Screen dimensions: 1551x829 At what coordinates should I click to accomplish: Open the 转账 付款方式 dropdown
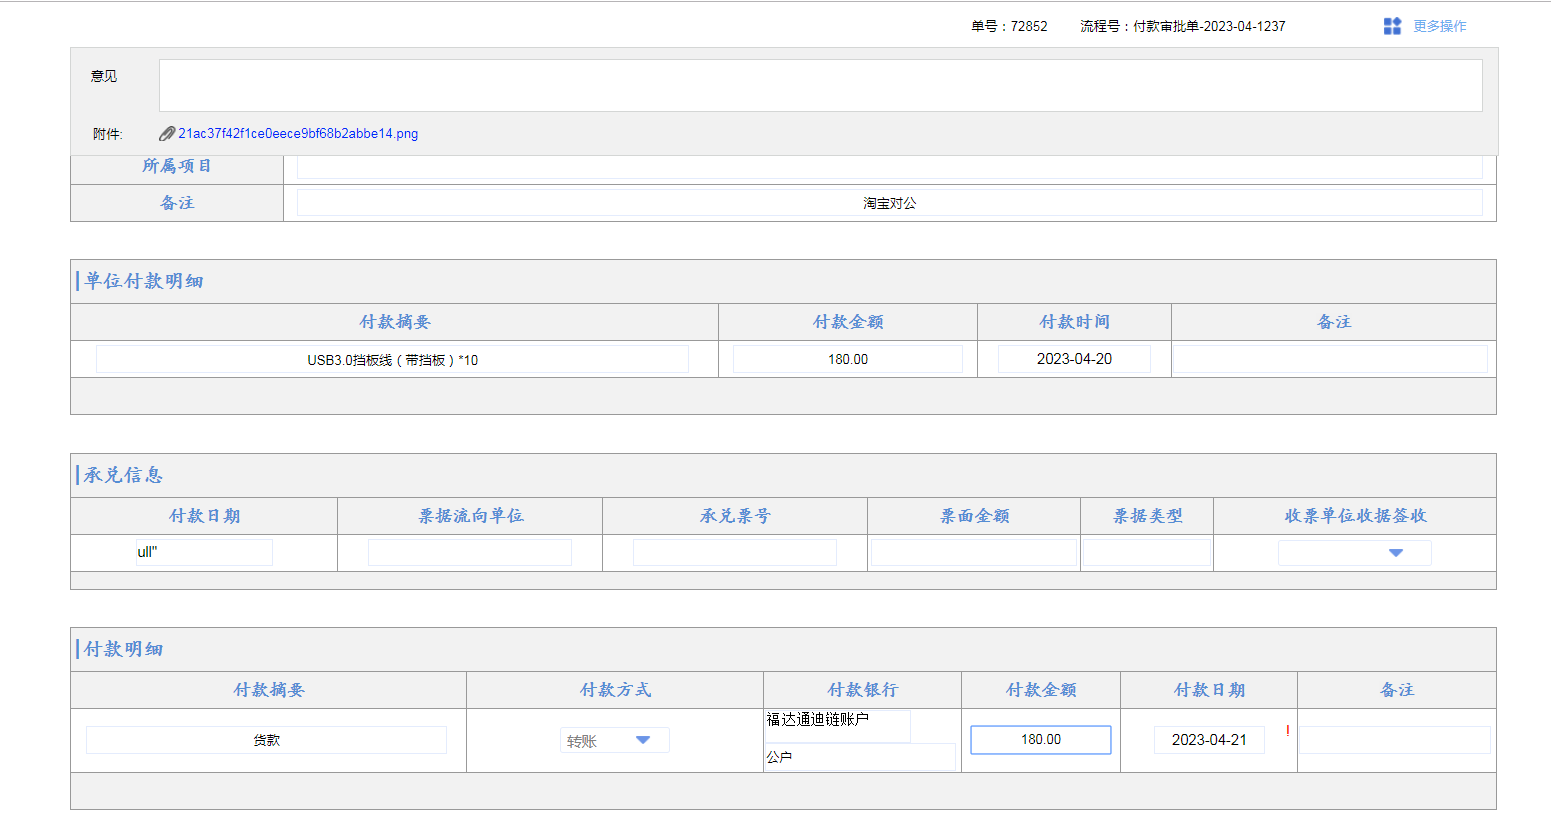[614, 740]
